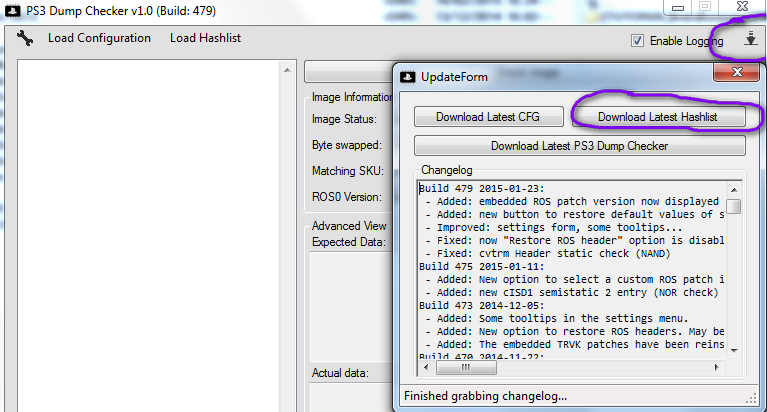Click changelog horizontal scrollbar right arrow
Screen dimensions: 767x412
(717, 367)
